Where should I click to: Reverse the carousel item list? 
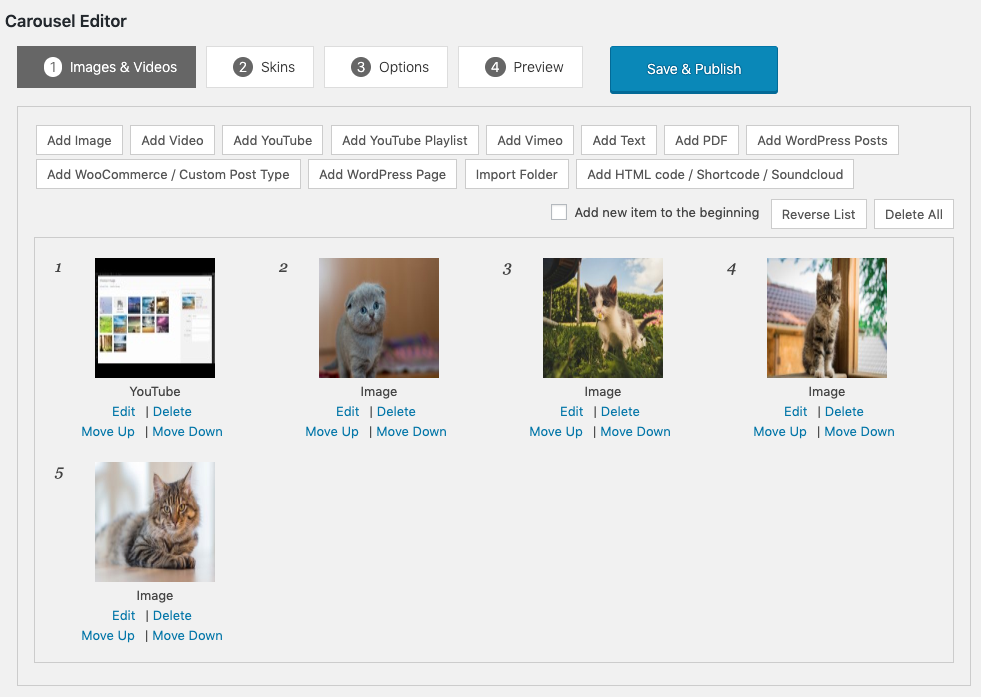click(x=818, y=214)
